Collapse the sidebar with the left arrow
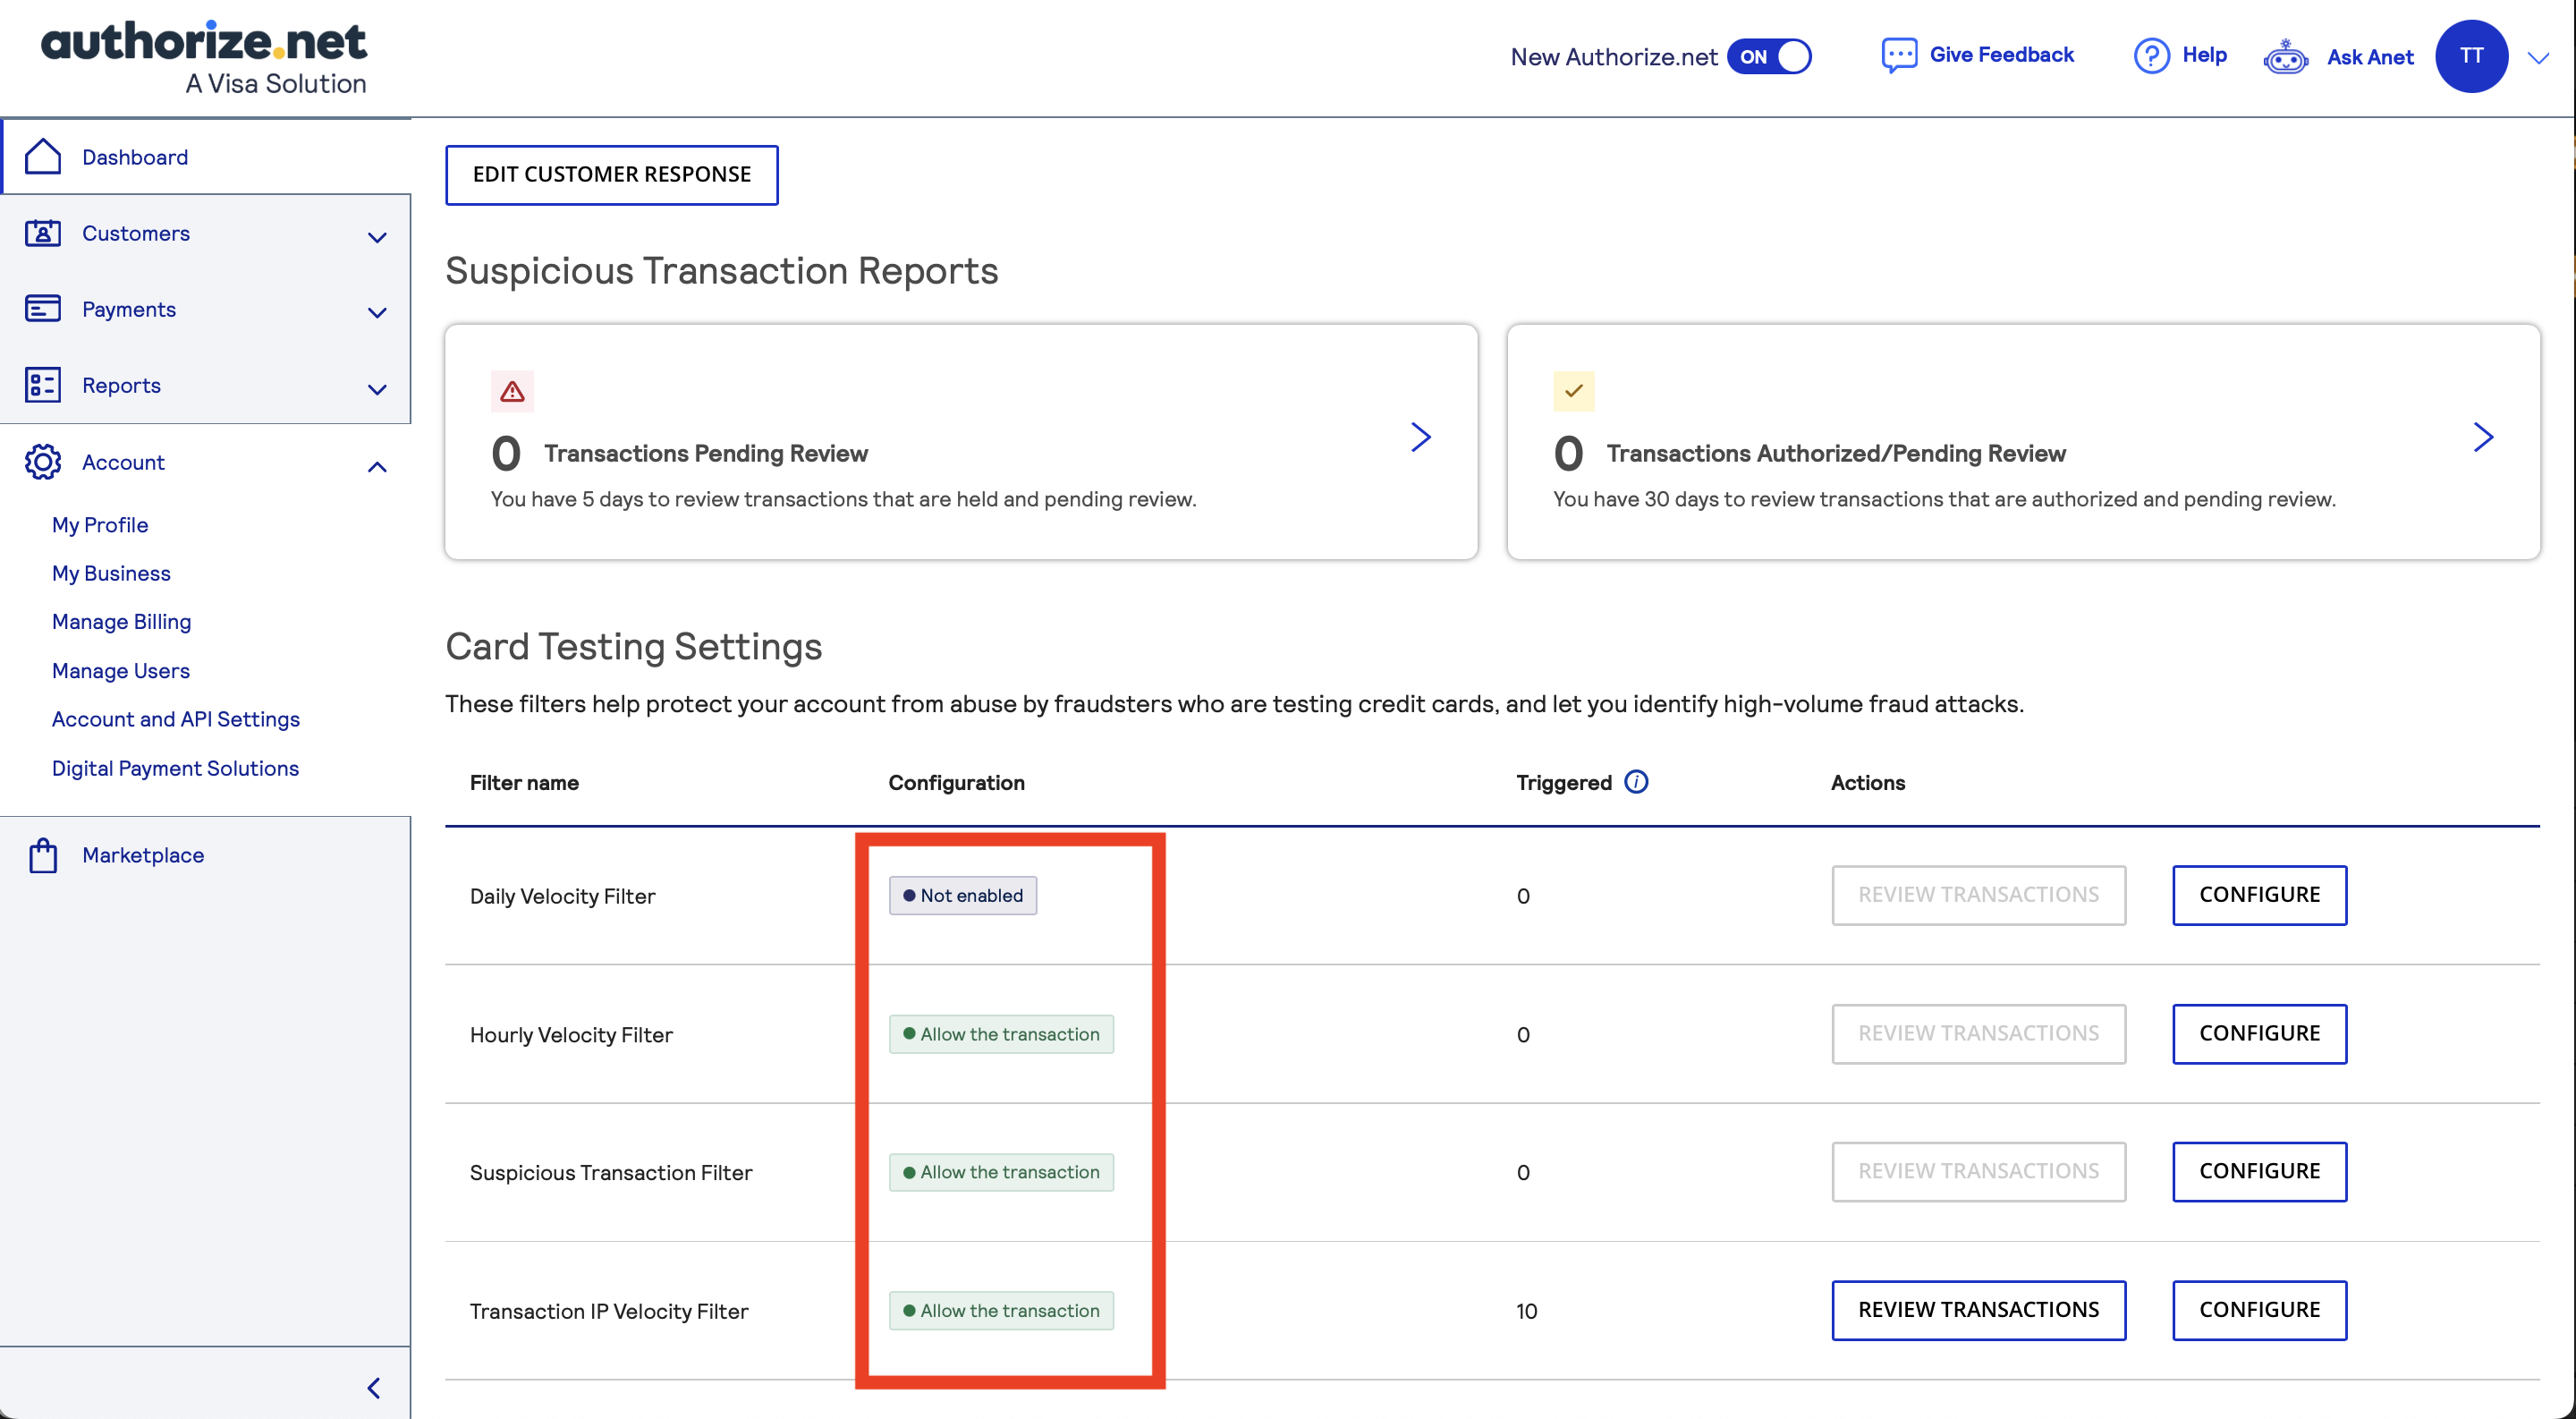 click(374, 1388)
